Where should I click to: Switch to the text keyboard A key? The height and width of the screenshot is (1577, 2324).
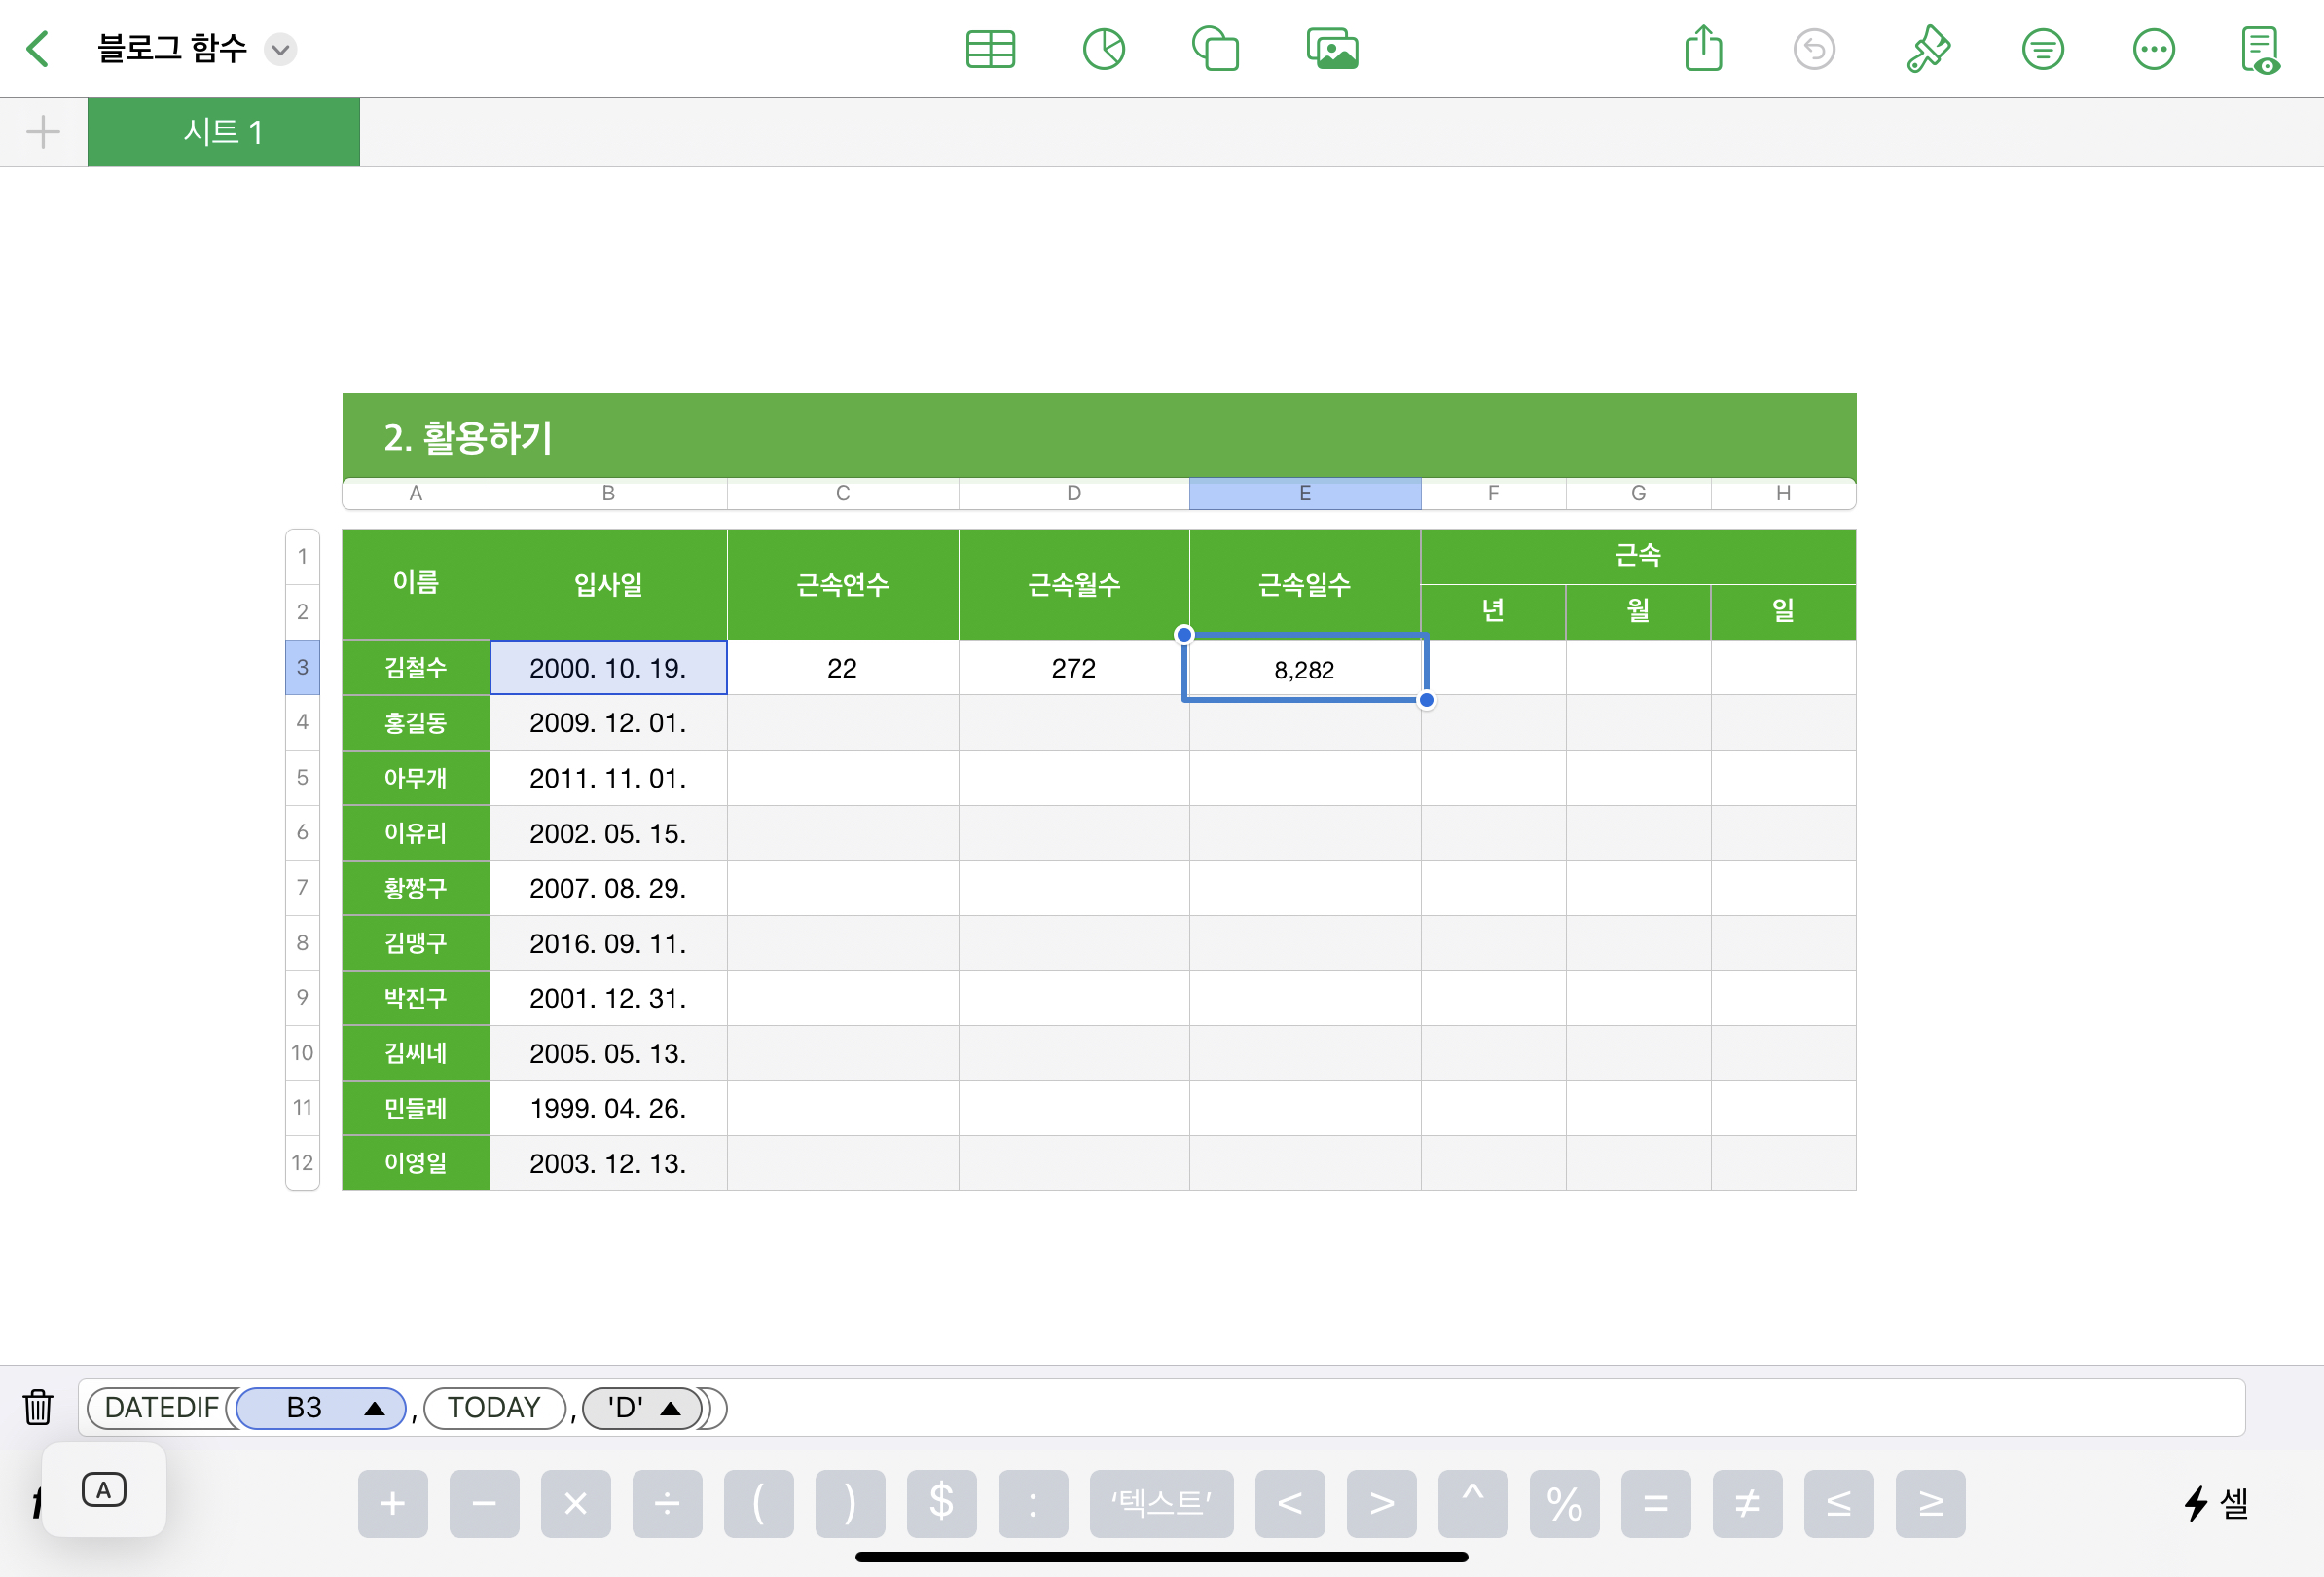pyautogui.click(x=104, y=1489)
